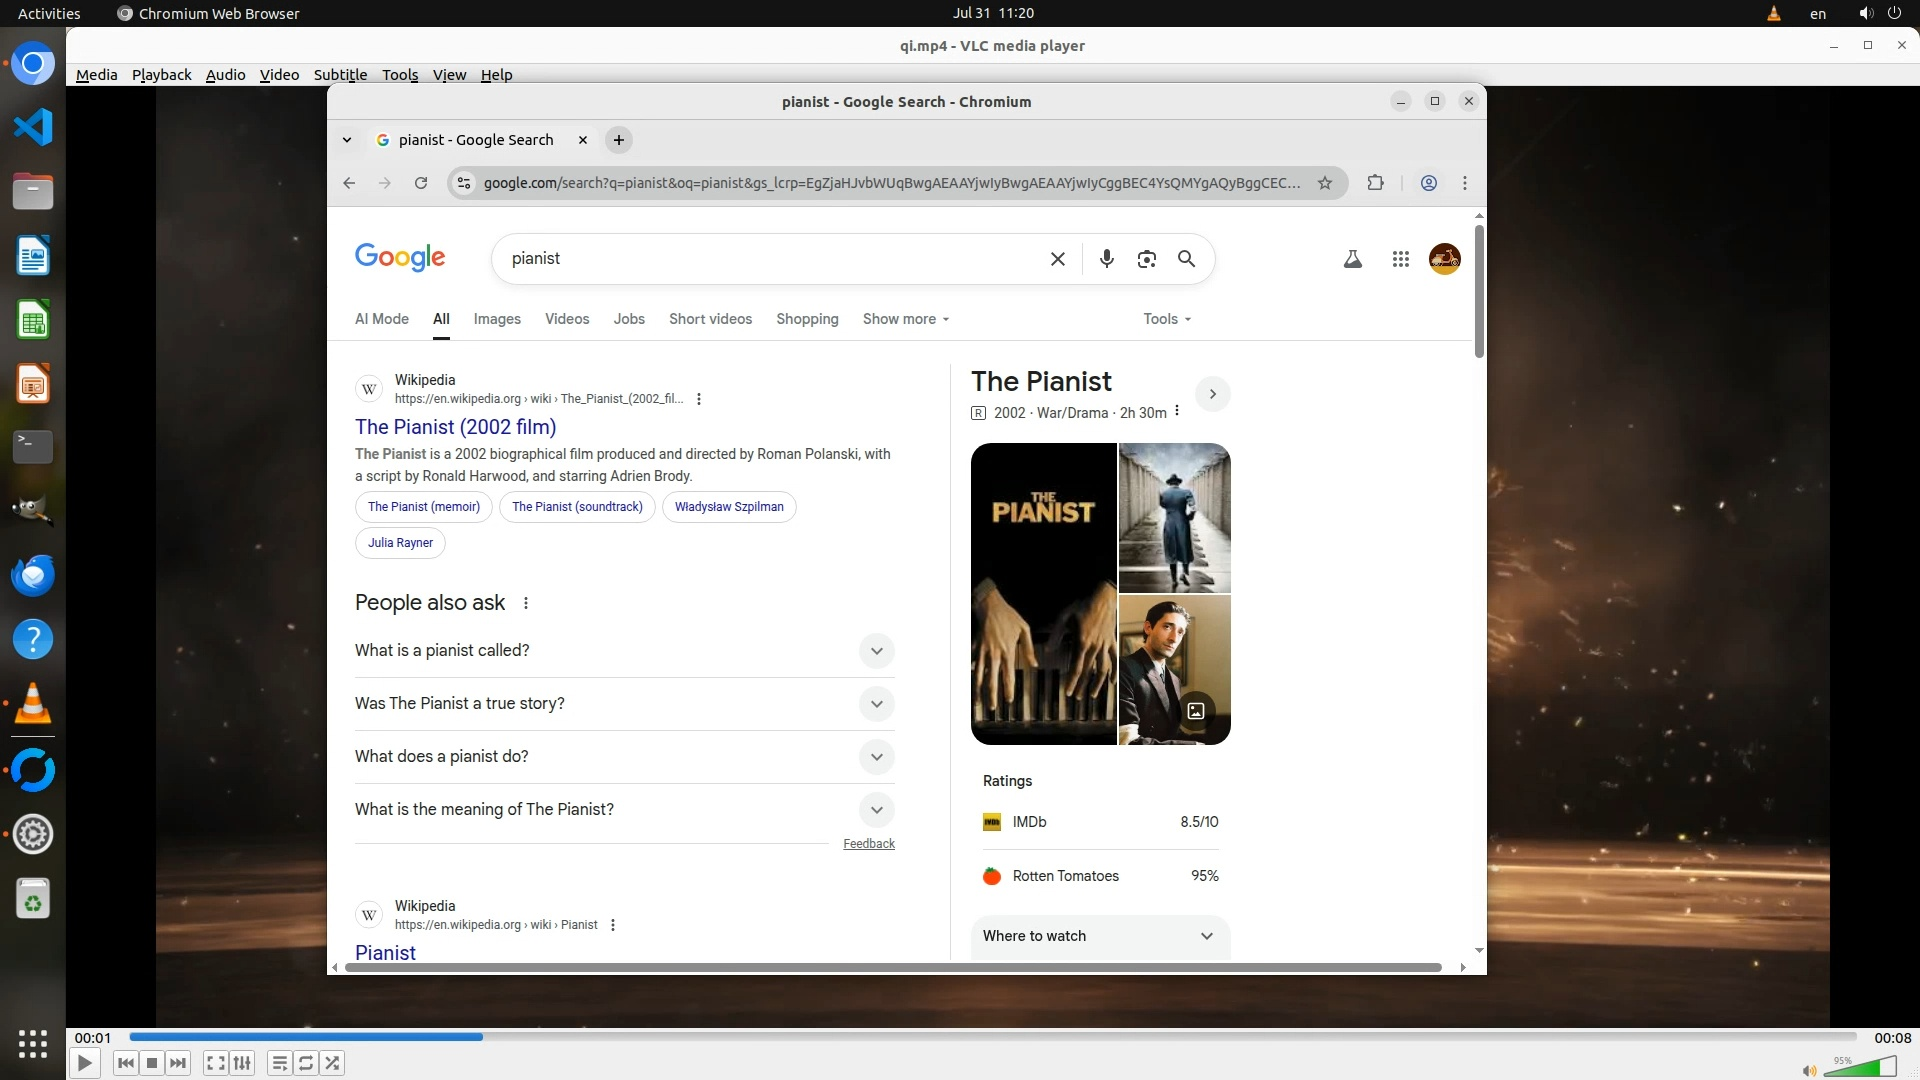The image size is (1920, 1080).
Task: Open the Google apps grid icon
Action: (1400, 259)
